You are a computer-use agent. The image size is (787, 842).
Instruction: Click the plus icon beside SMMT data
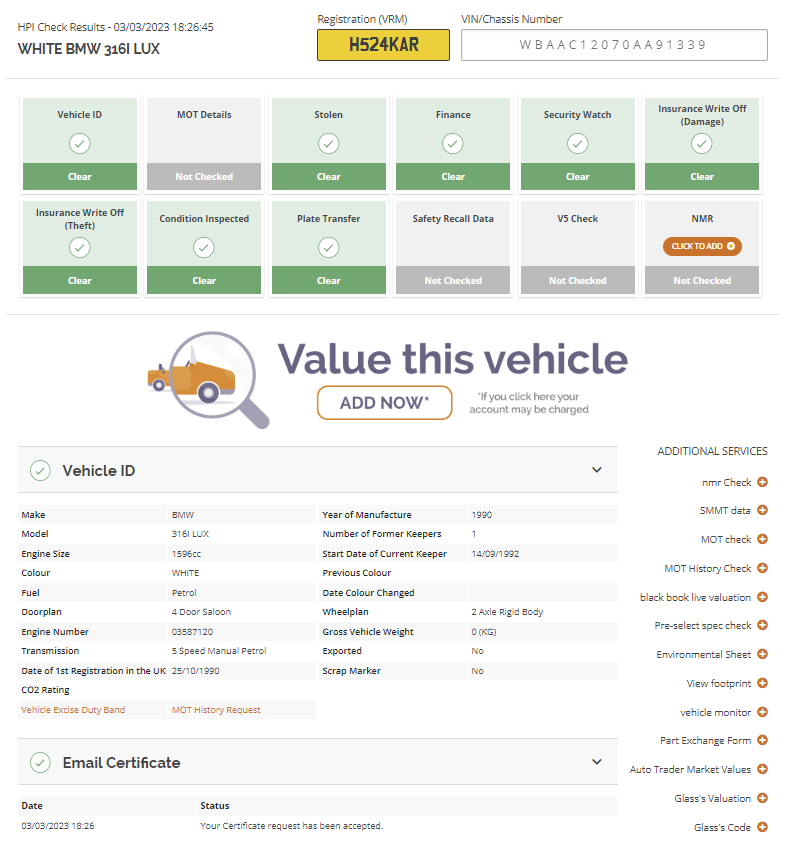pos(762,510)
